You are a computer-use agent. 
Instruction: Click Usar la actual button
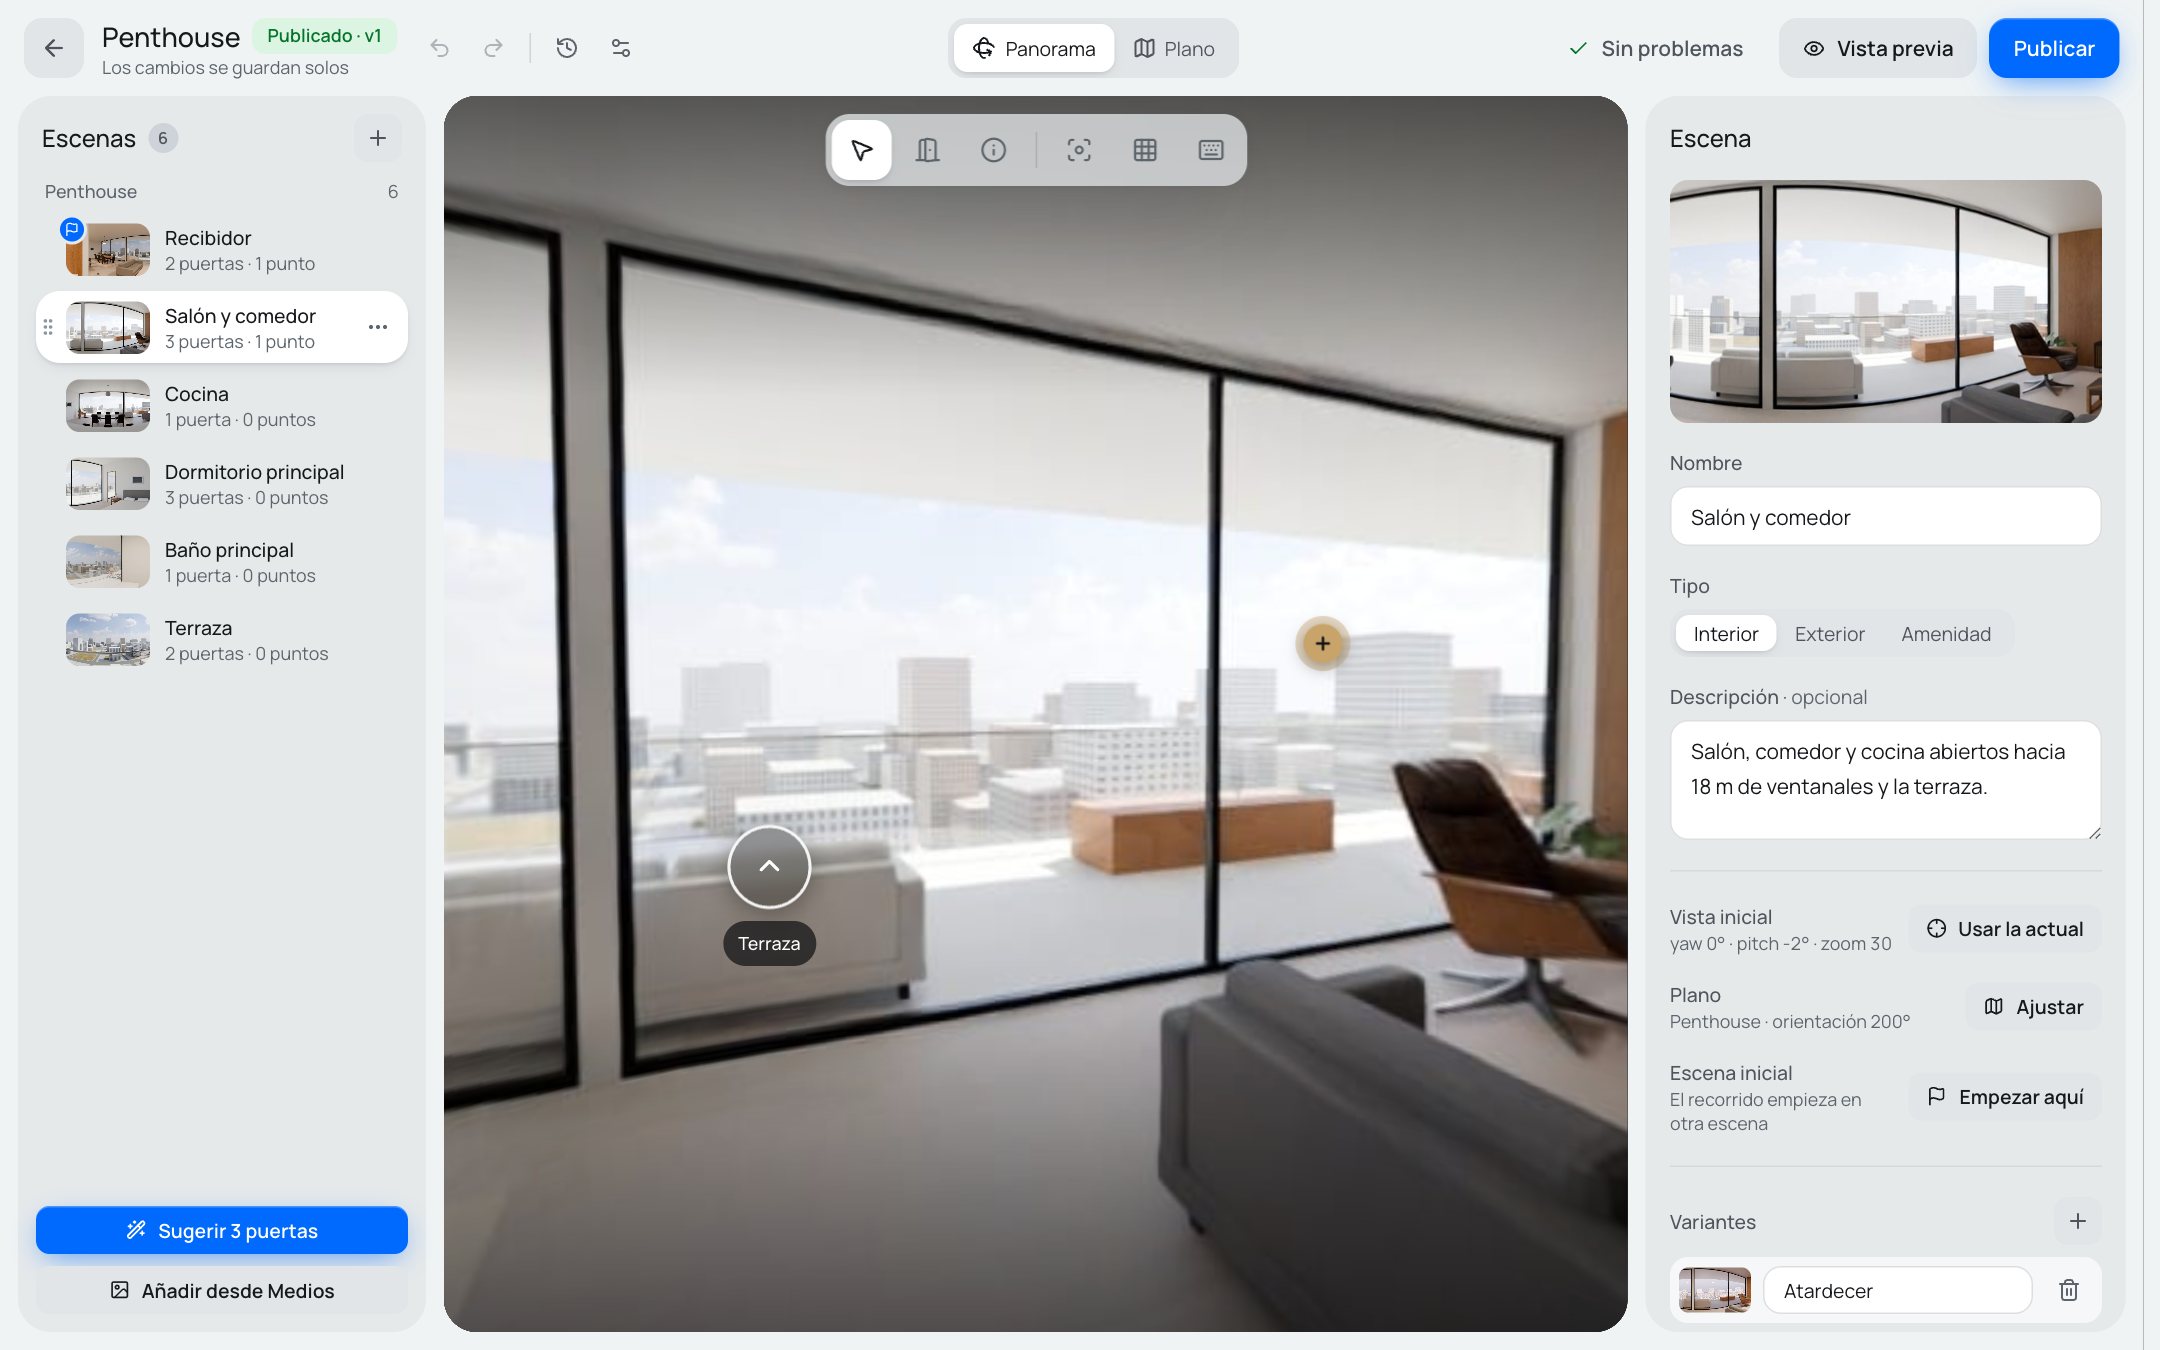click(x=2005, y=929)
